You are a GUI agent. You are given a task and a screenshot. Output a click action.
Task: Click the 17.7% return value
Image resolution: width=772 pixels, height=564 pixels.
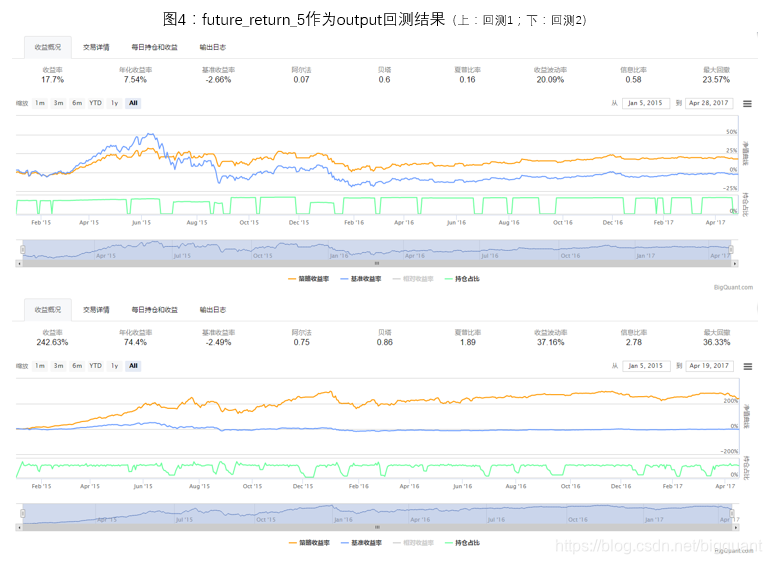click(52, 80)
